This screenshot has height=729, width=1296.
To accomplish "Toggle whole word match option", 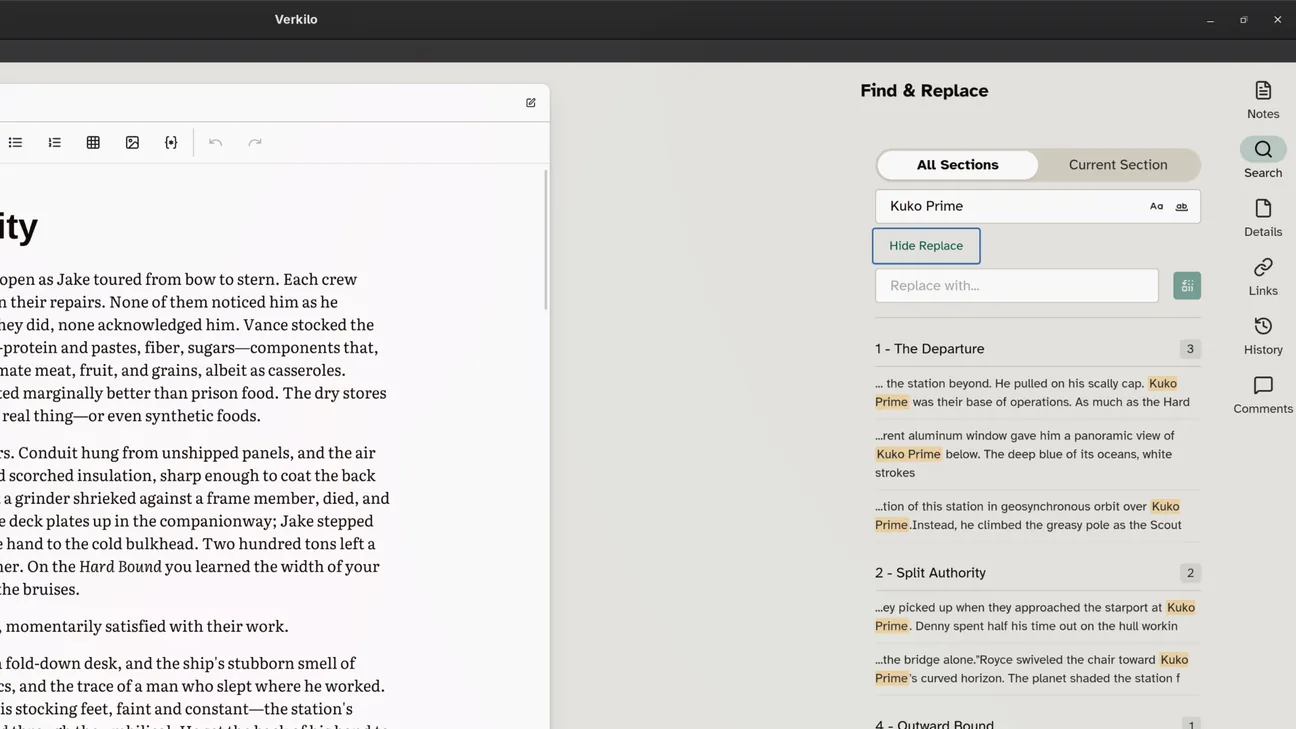I will point(1181,207).
